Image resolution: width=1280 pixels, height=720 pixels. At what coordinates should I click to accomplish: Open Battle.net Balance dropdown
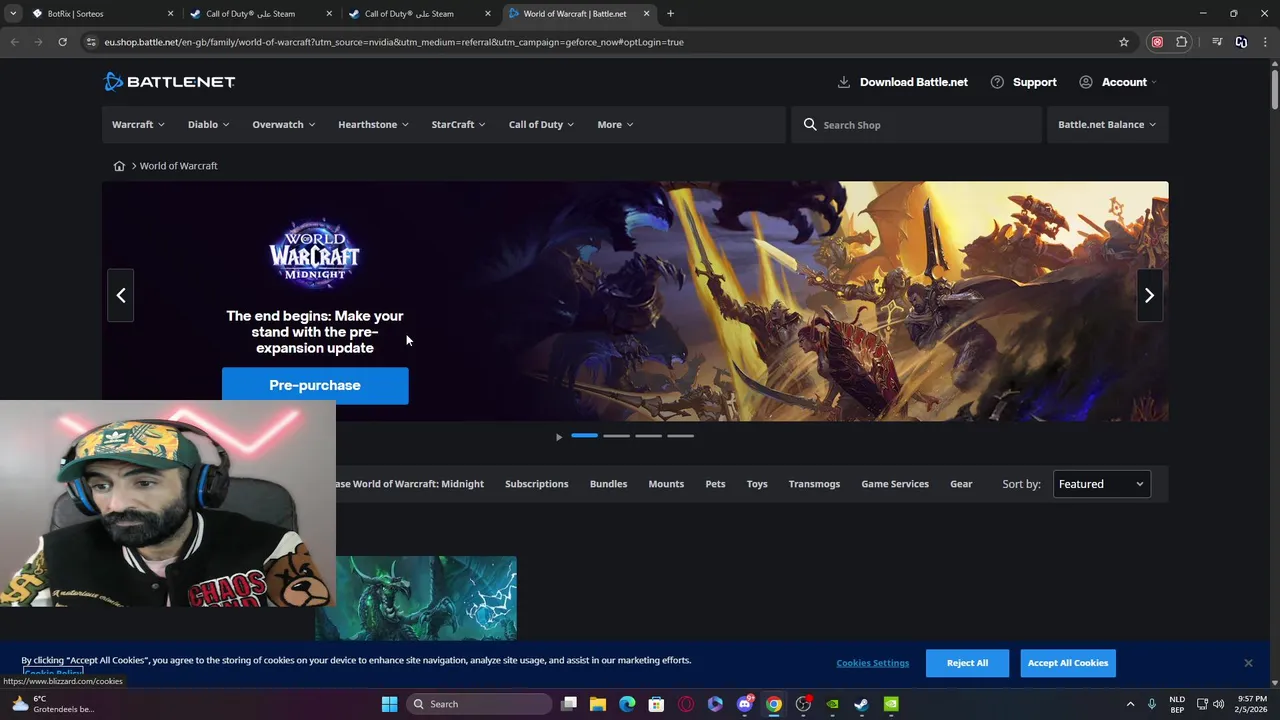(x=1107, y=125)
